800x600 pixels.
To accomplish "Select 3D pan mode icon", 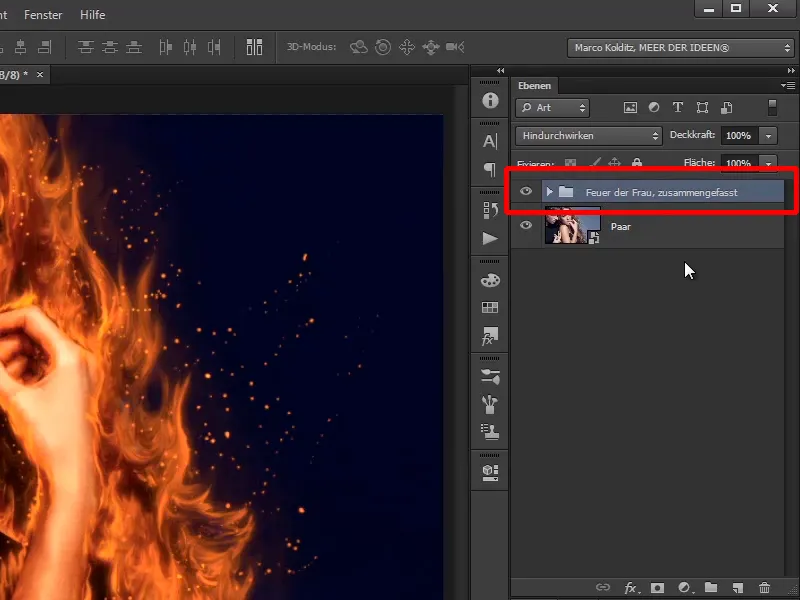I will tap(407, 47).
